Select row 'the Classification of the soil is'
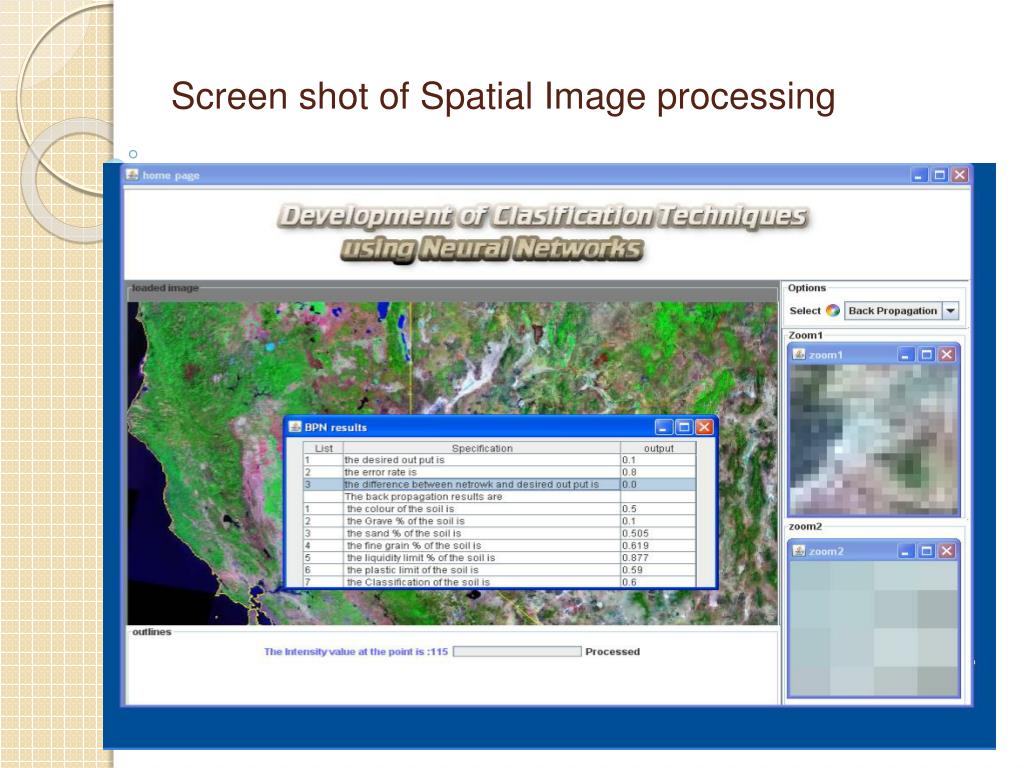 click(x=500, y=582)
